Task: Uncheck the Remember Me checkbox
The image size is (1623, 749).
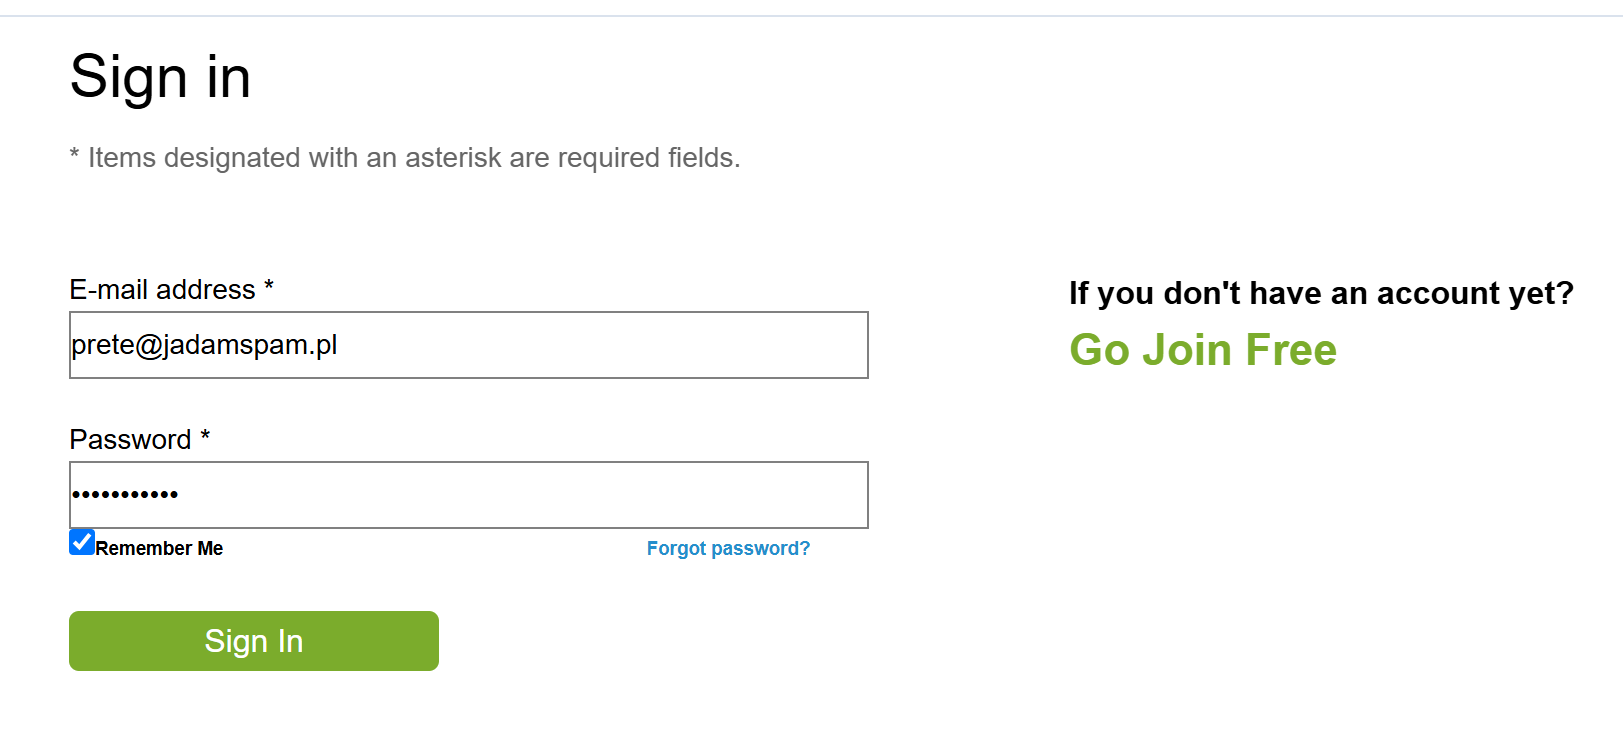Action: point(82,542)
